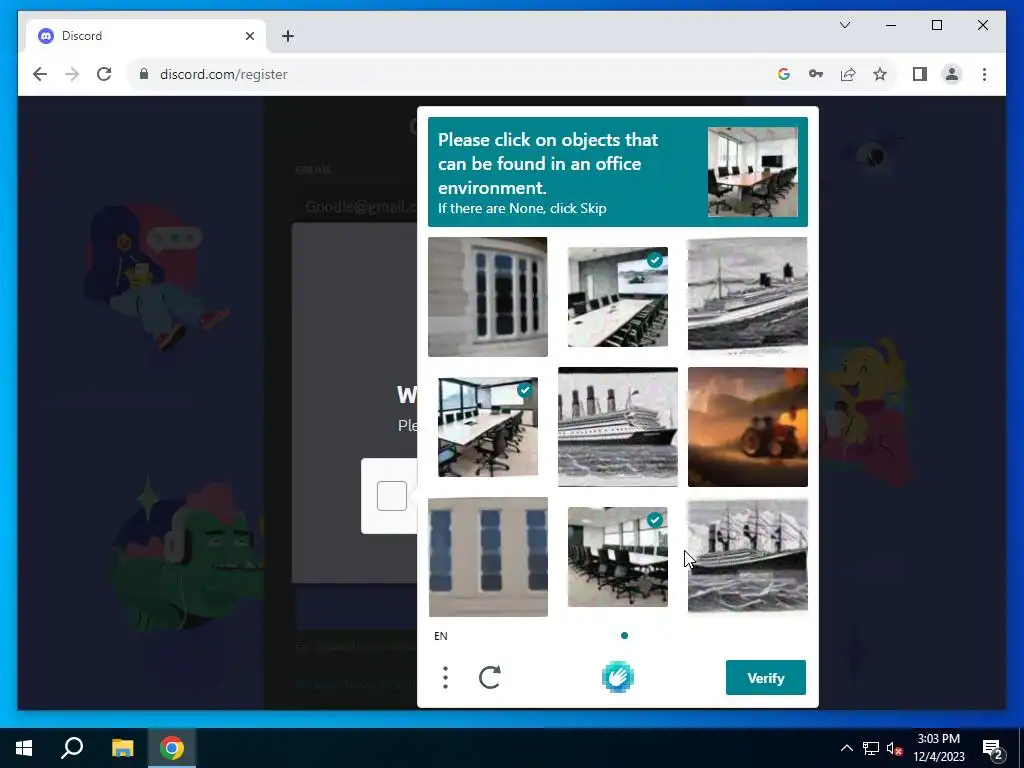Show hidden system tray icons
1024x768 pixels.
pyautogui.click(x=846, y=748)
